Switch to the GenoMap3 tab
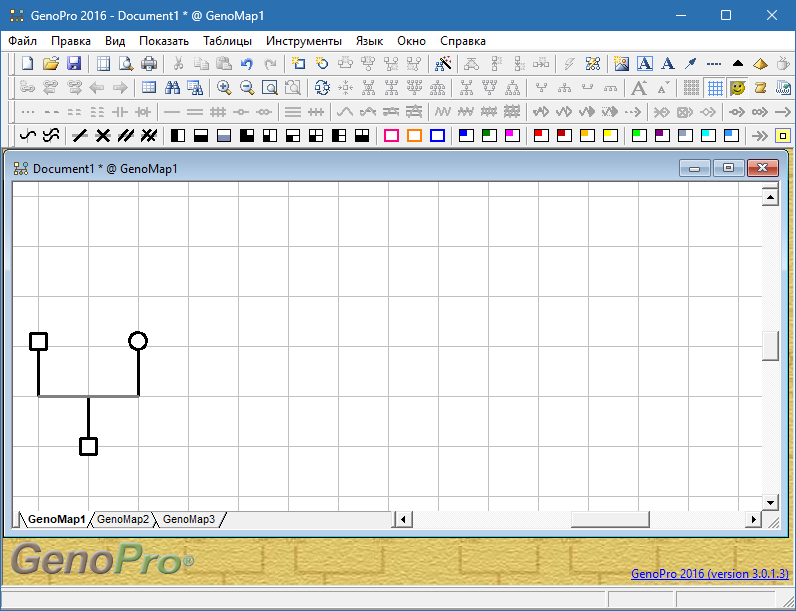The image size is (796, 611). 189,519
